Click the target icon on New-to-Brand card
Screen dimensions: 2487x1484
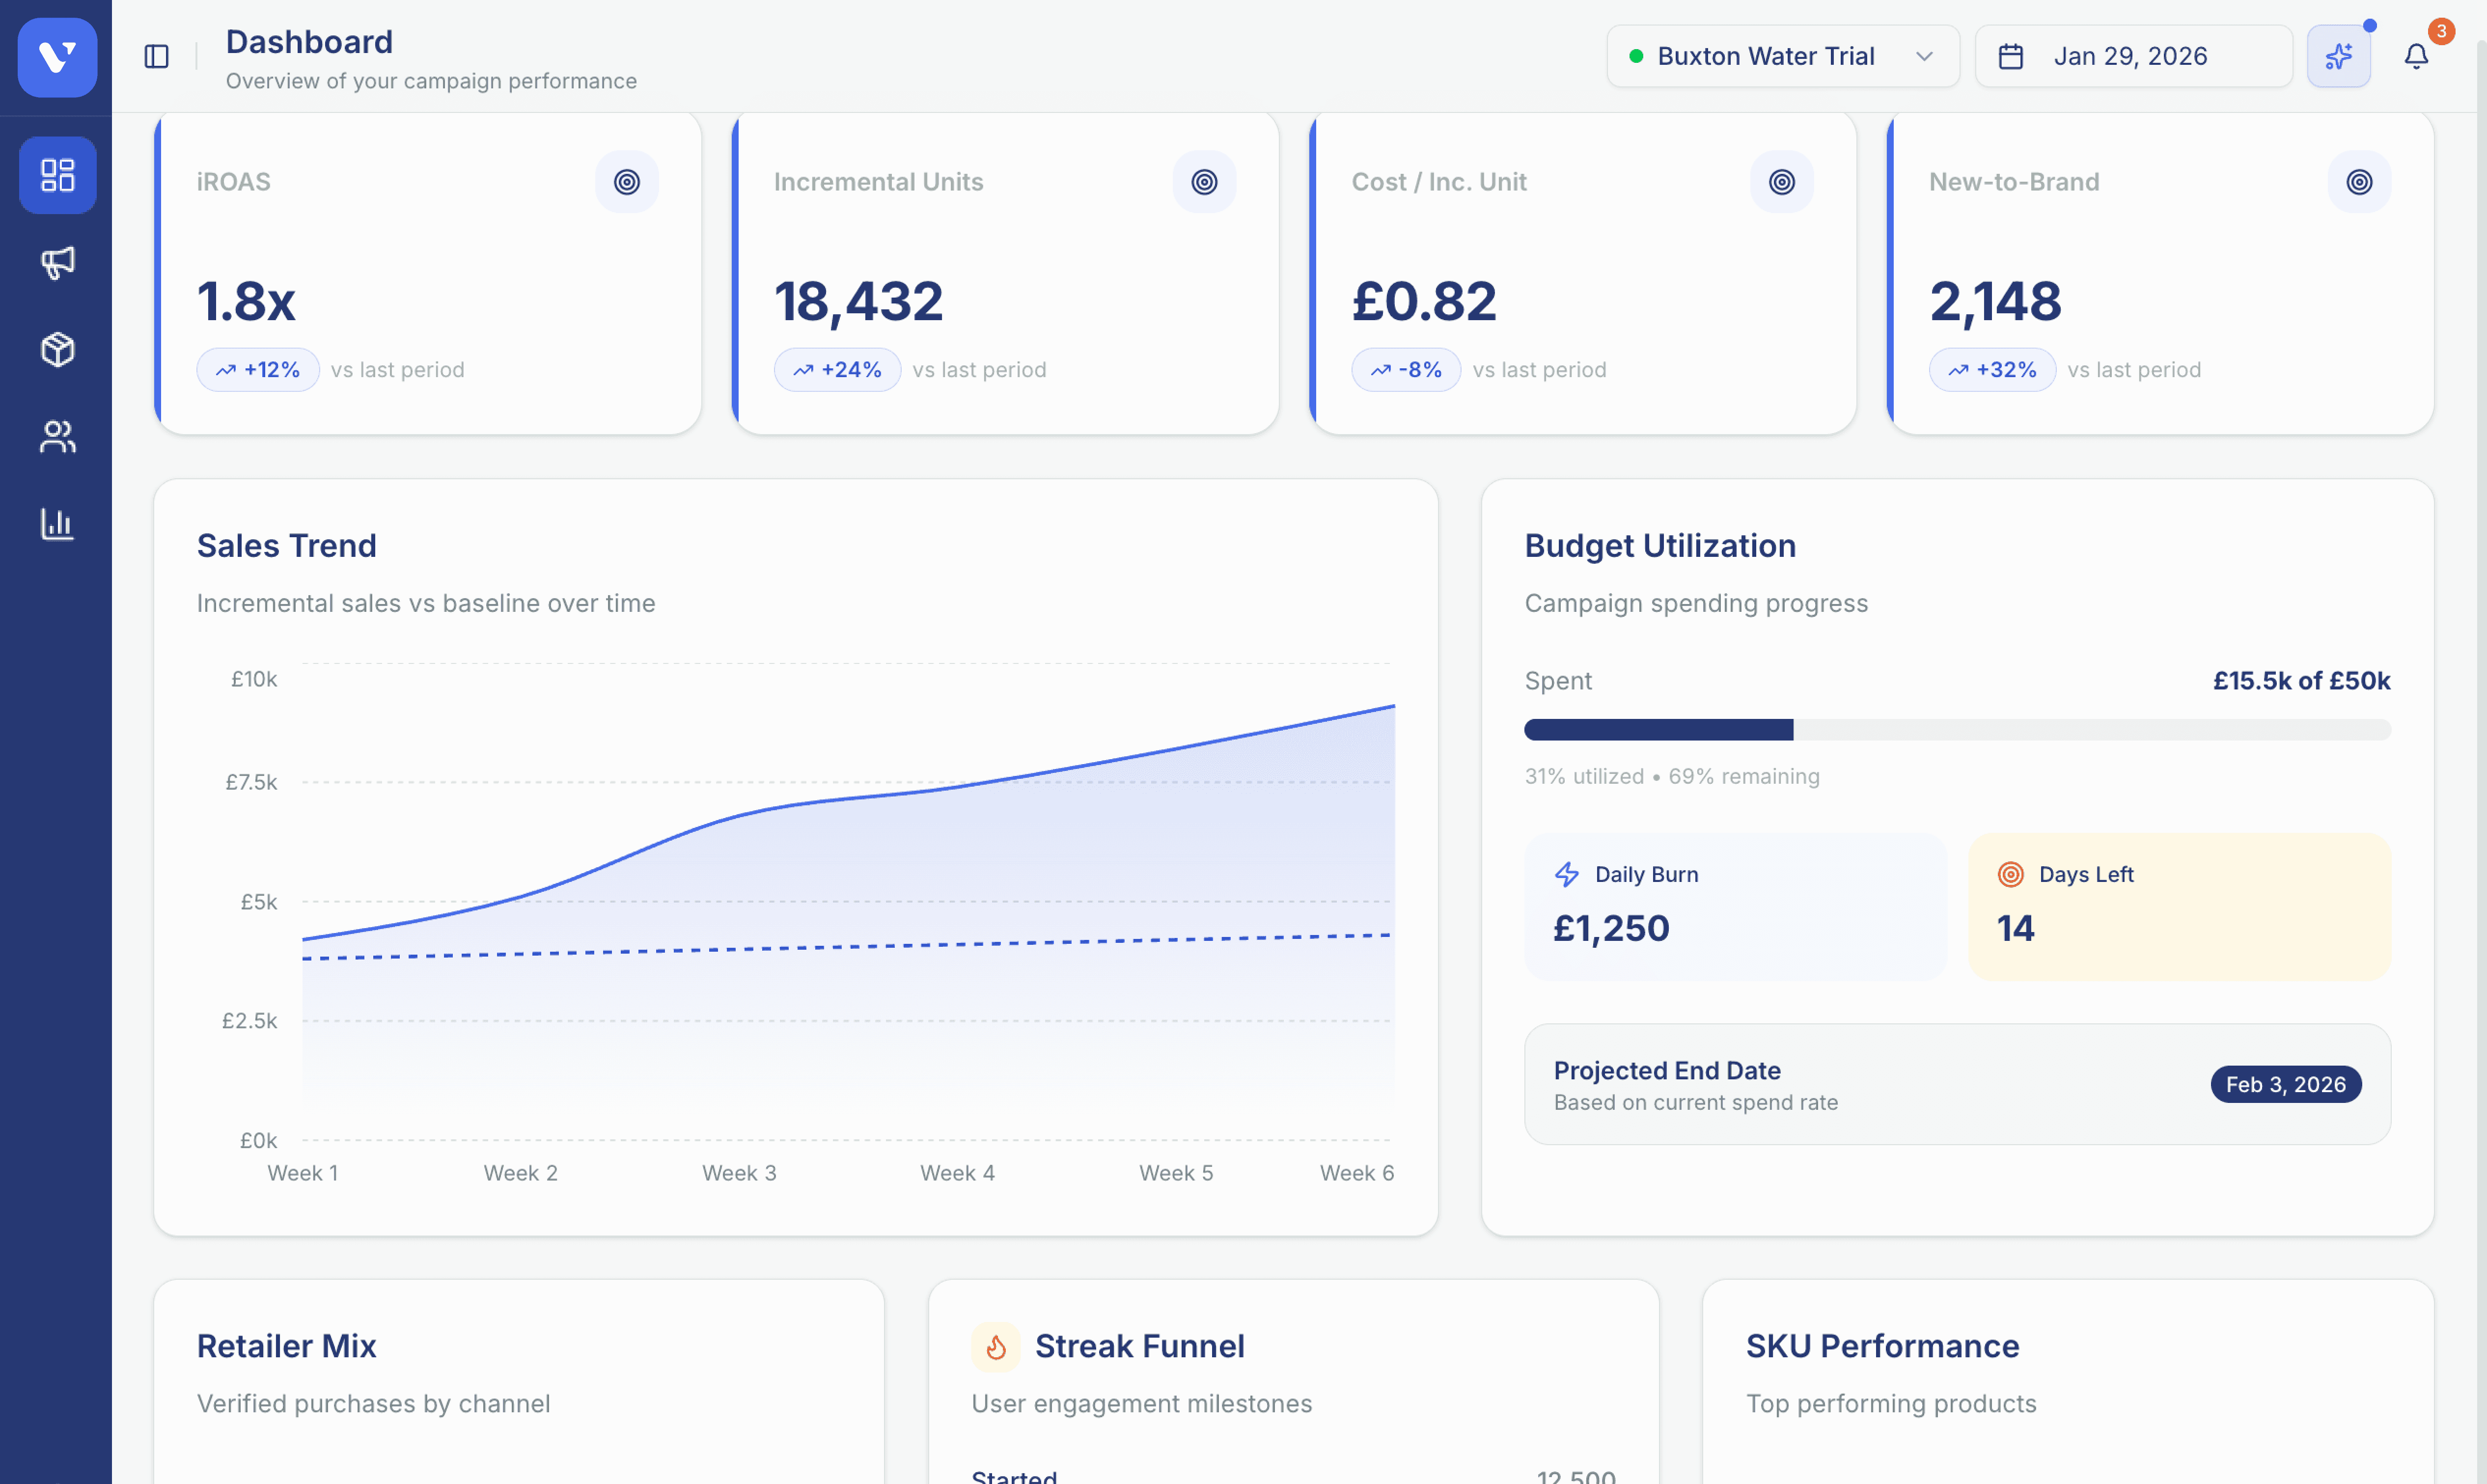pos(2359,182)
